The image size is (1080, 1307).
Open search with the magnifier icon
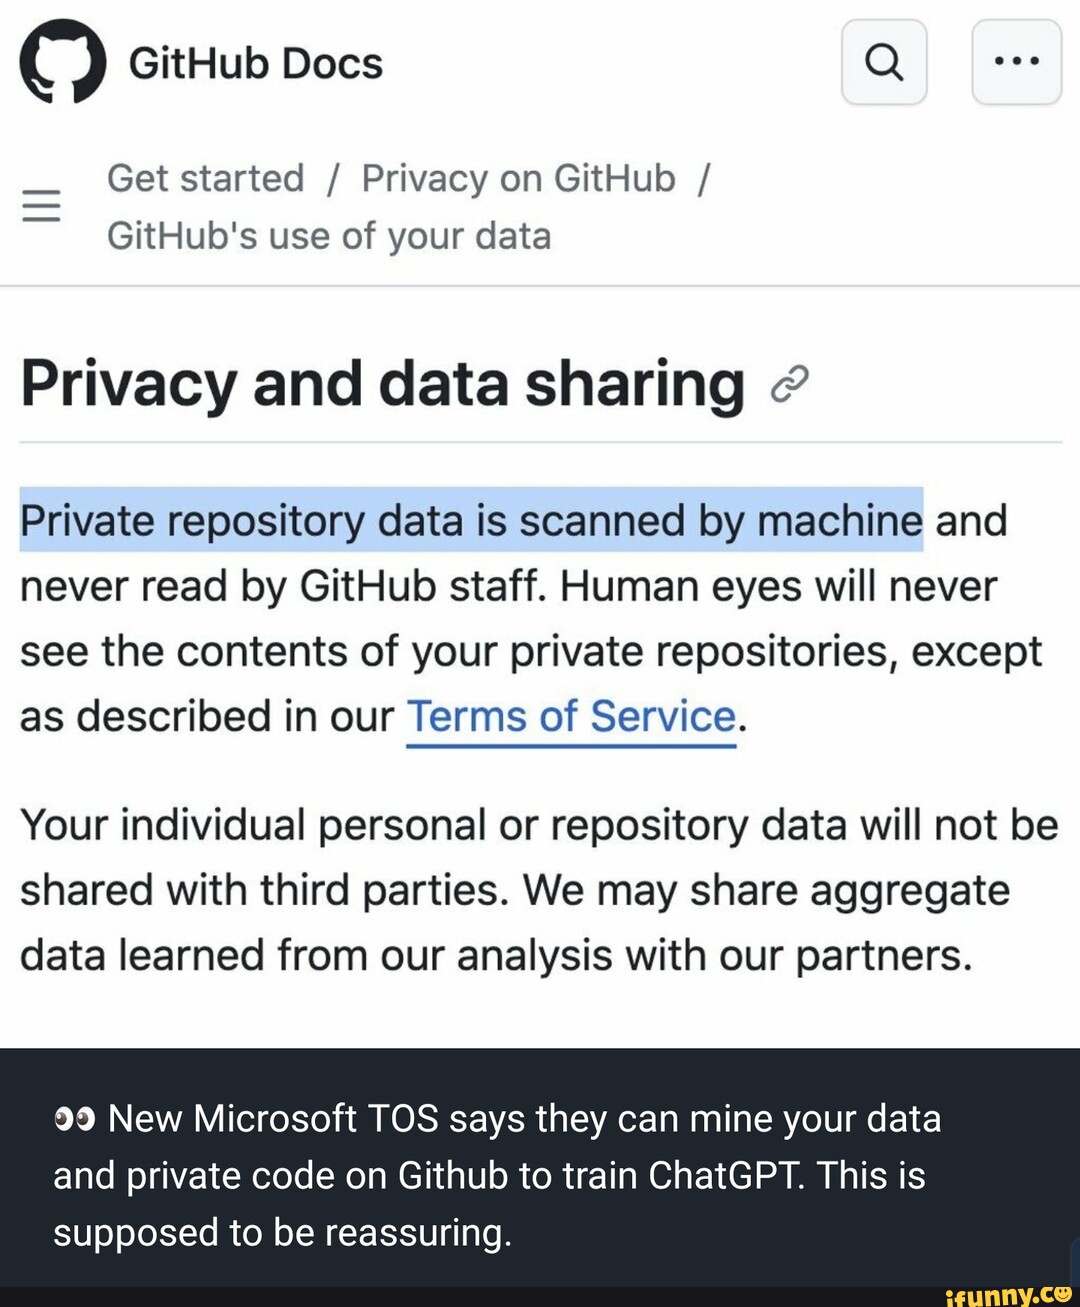(x=884, y=62)
